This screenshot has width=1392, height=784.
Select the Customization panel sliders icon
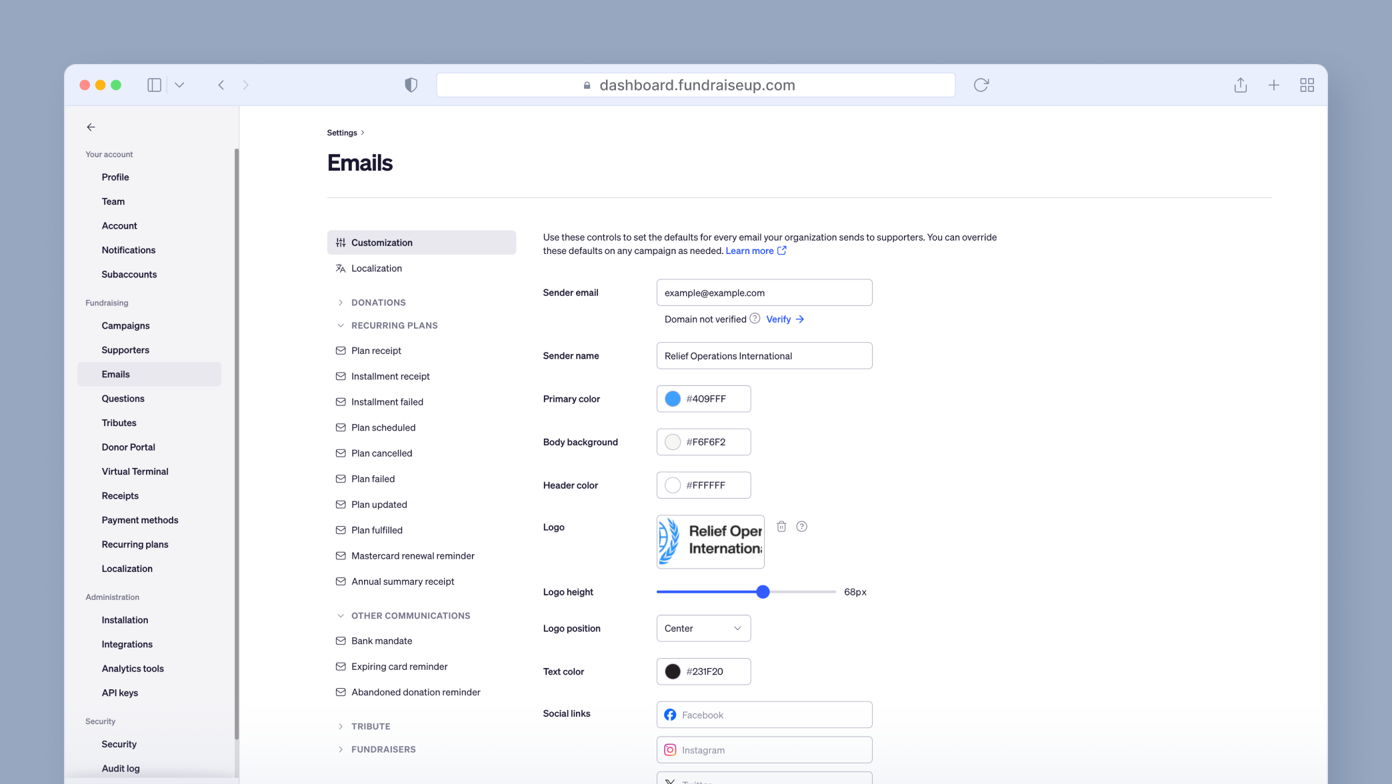click(x=341, y=242)
